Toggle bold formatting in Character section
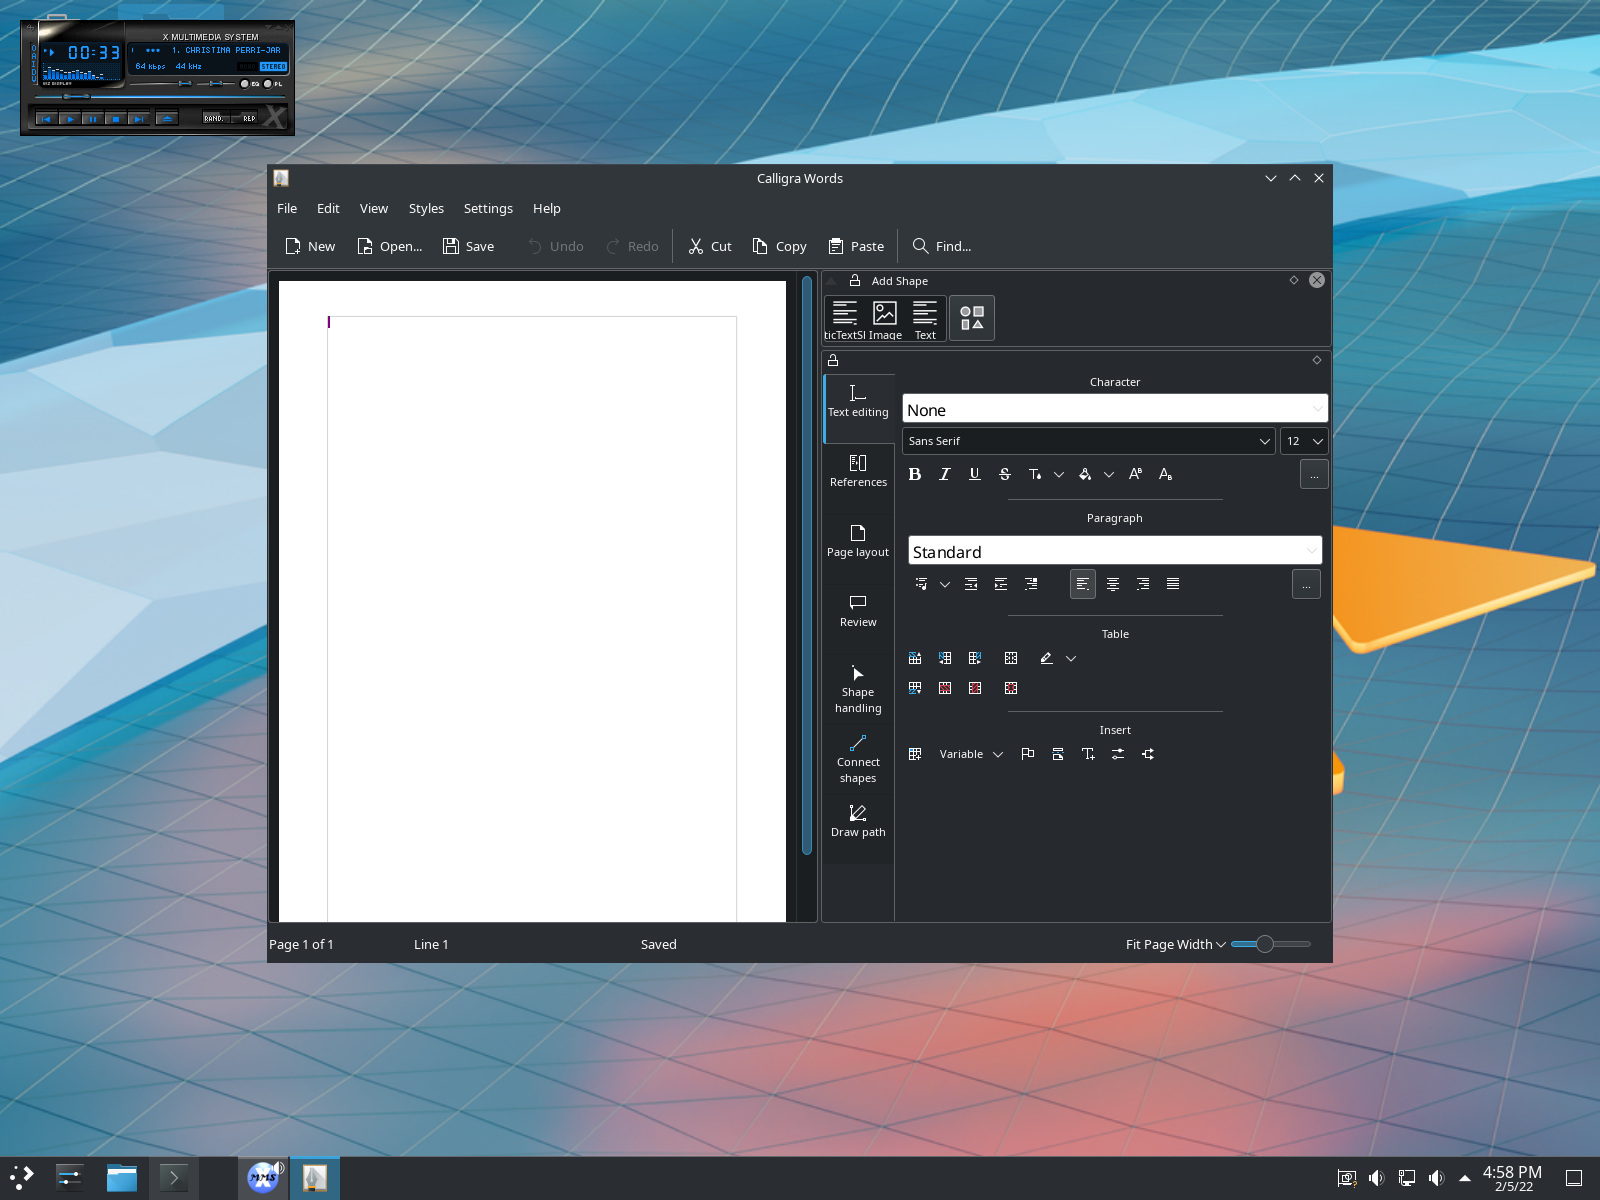The width and height of the screenshot is (1600, 1200). coord(914,474)
